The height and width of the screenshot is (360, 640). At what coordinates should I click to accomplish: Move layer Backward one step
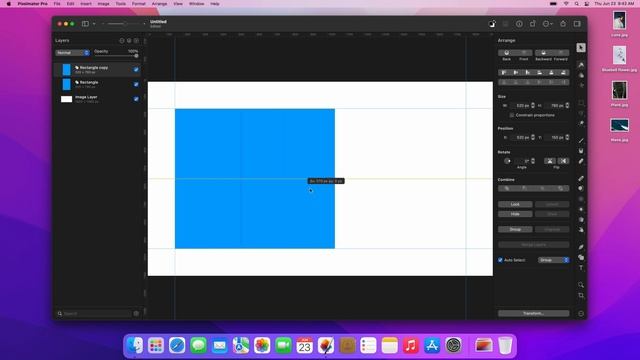543,53
